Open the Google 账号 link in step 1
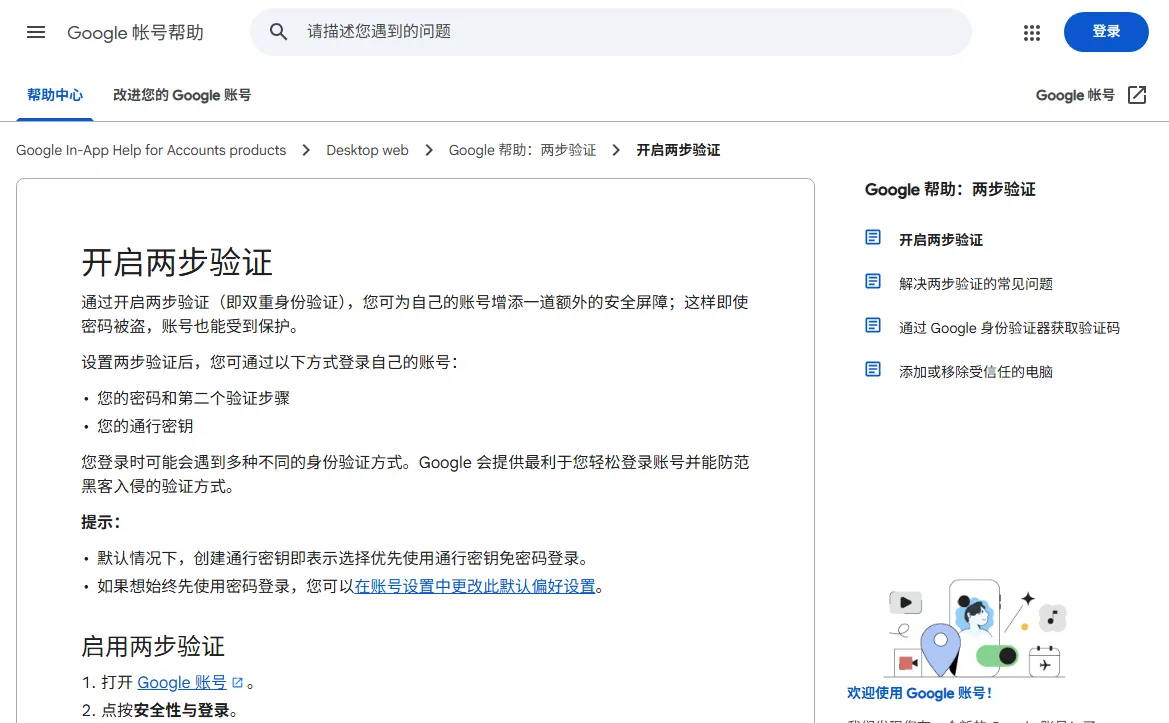1169x723 pixels. pos(181,682)
